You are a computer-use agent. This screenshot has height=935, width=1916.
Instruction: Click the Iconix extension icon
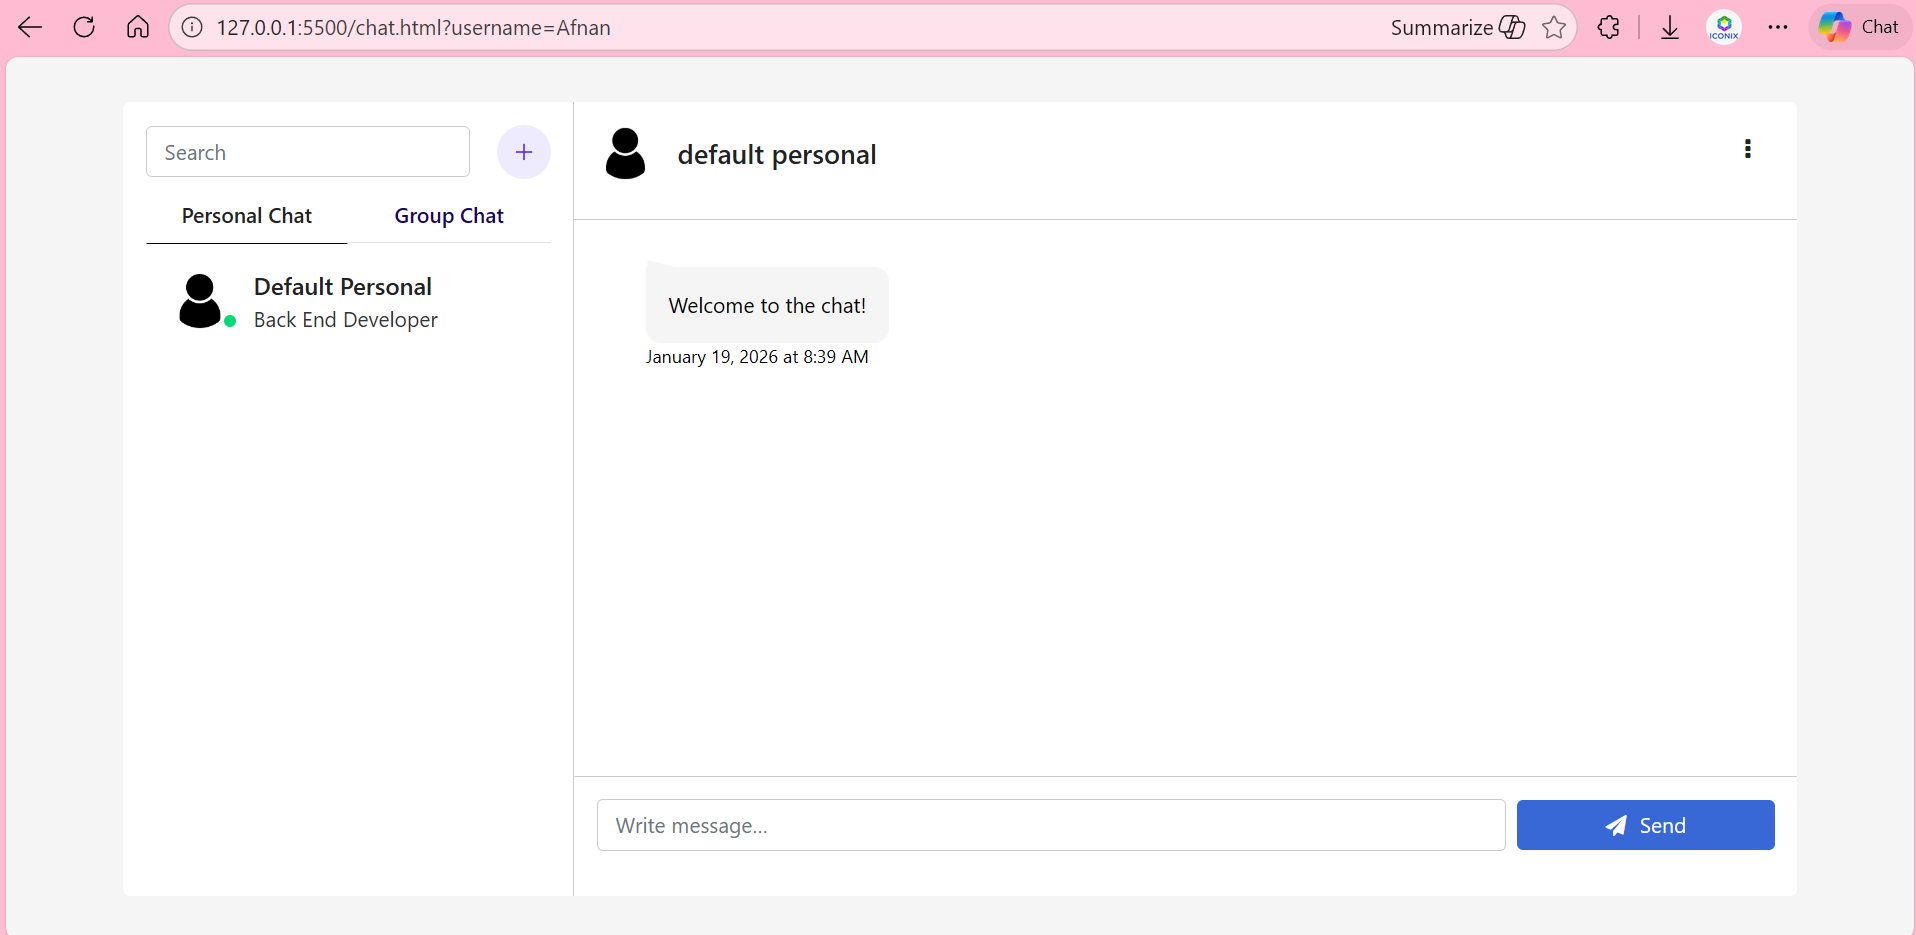click(x=1723, y=27)
